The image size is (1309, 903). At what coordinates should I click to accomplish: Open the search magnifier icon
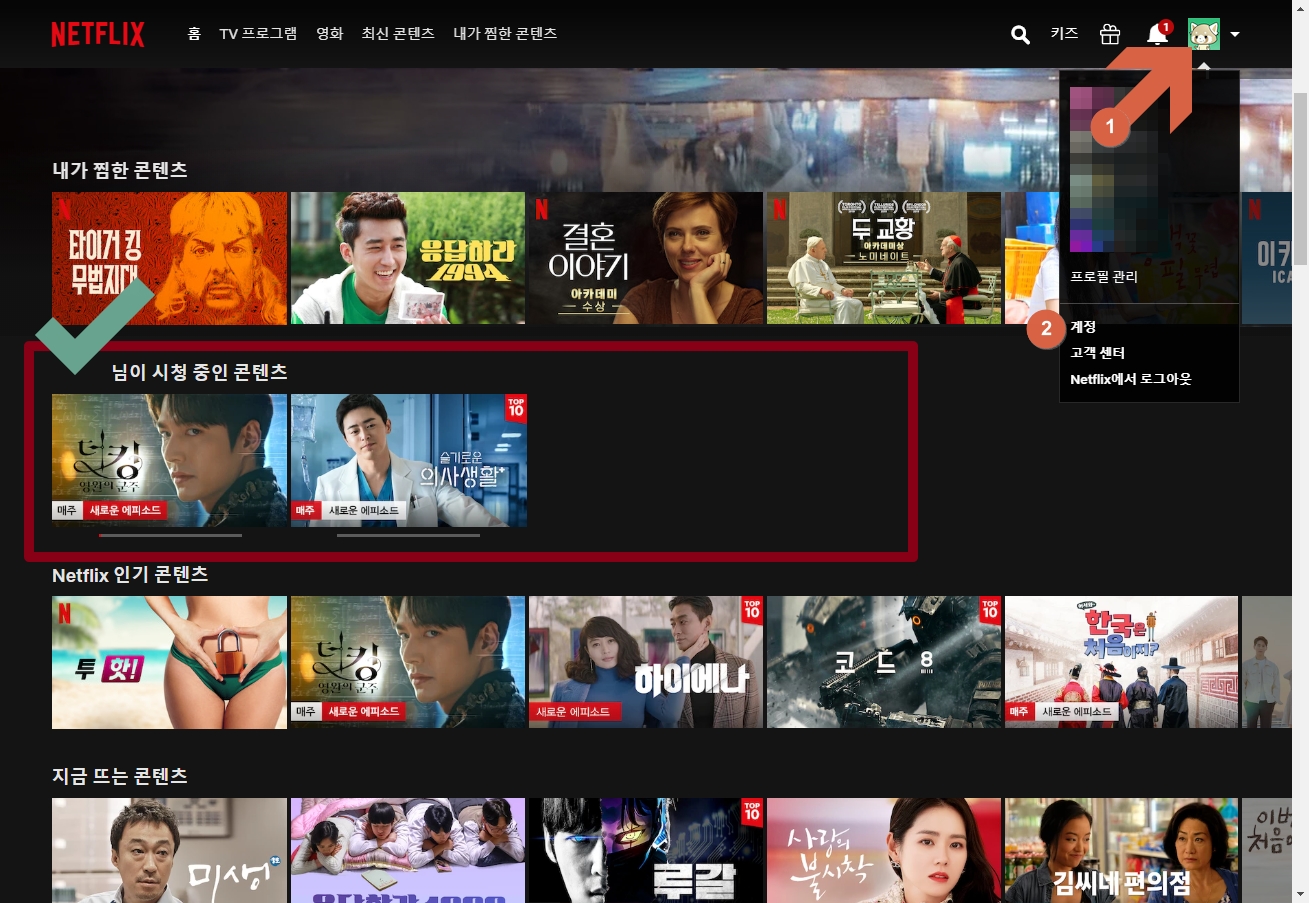pyautogui.click(x=1020, y=35)
